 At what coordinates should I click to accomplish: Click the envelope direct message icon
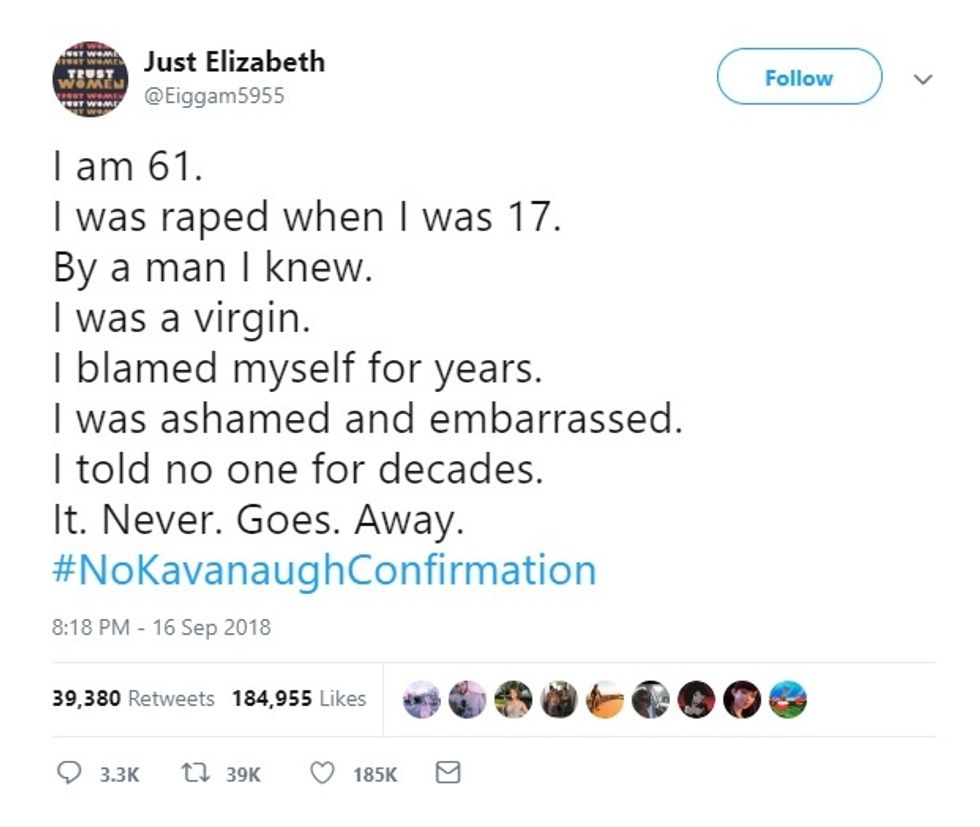450,773
